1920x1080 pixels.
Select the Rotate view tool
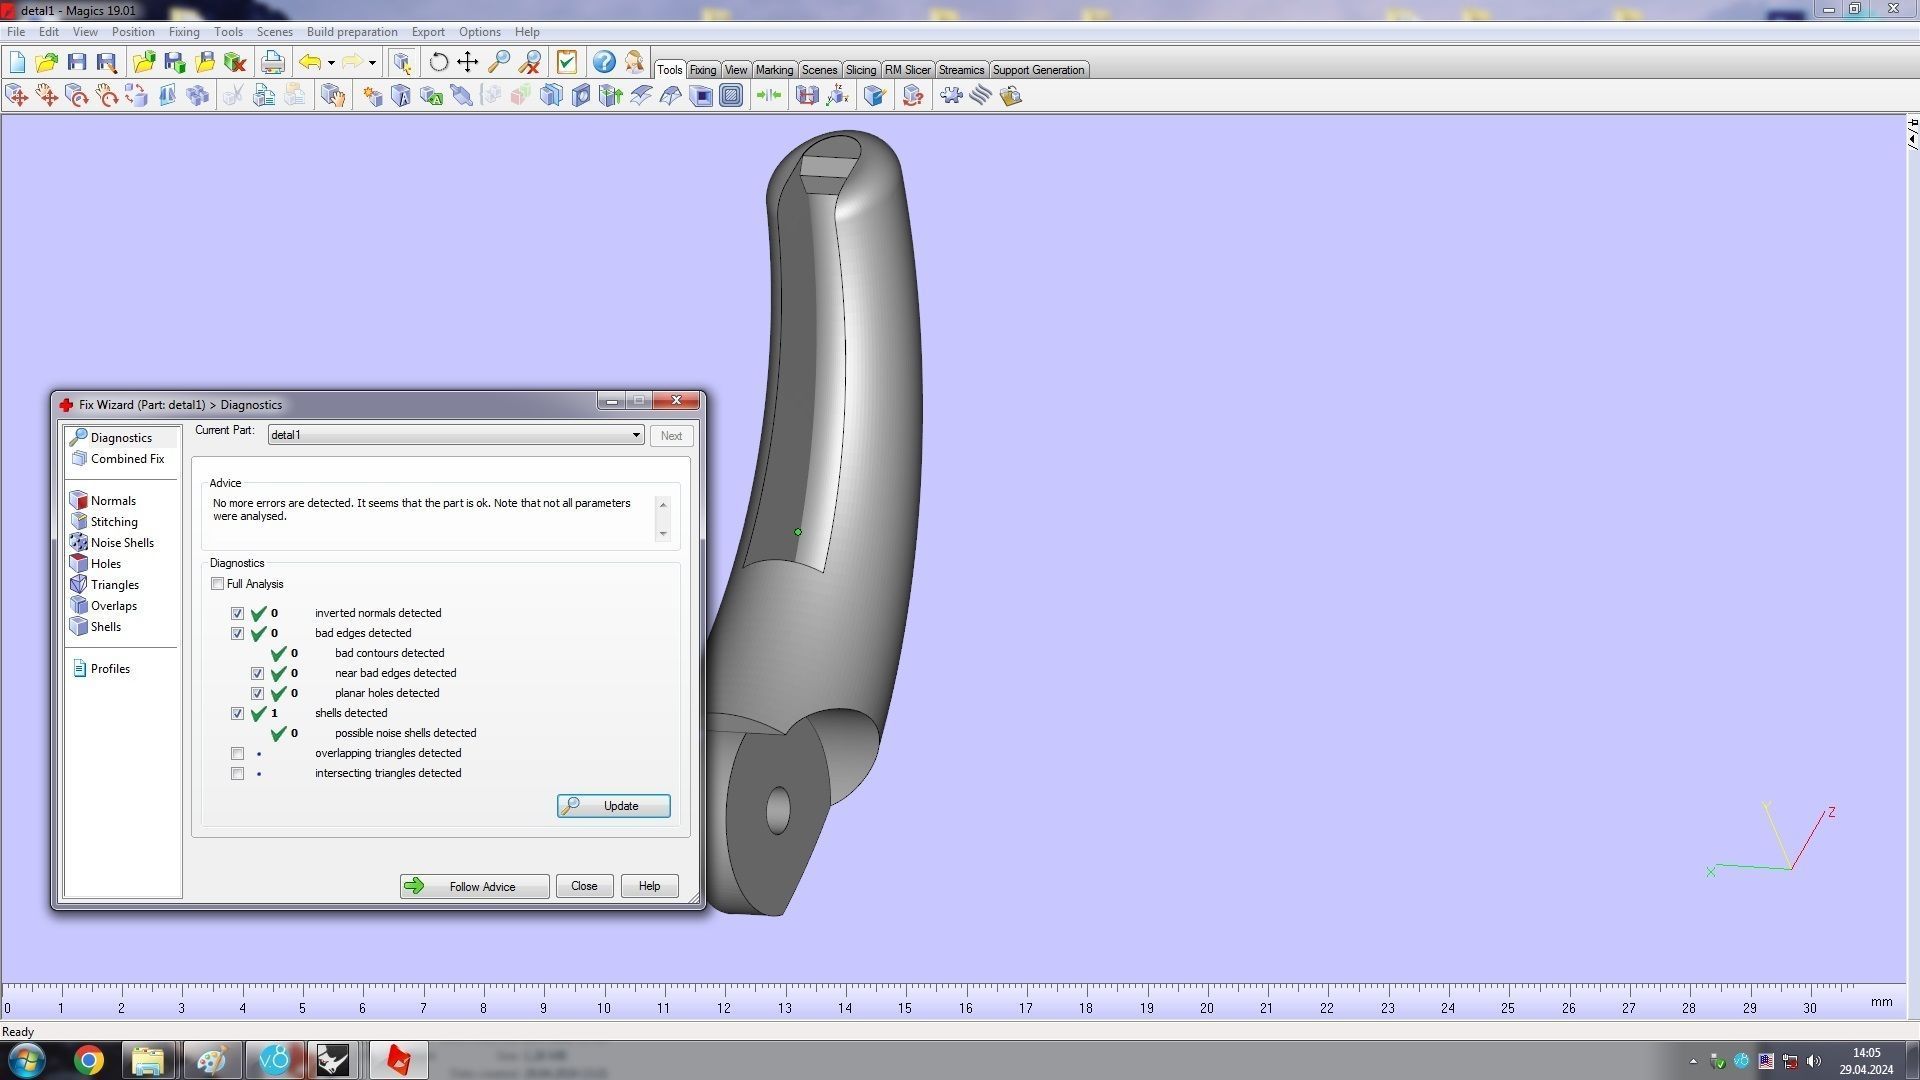click(x=438, y=62)
